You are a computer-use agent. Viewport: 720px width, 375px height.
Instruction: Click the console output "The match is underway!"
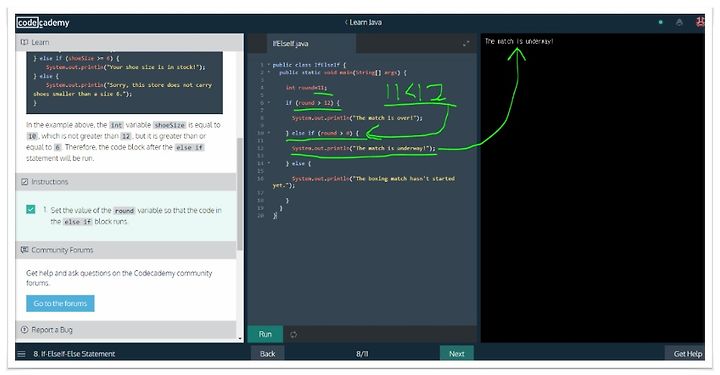pyautogui.click(x=519, y=41)
